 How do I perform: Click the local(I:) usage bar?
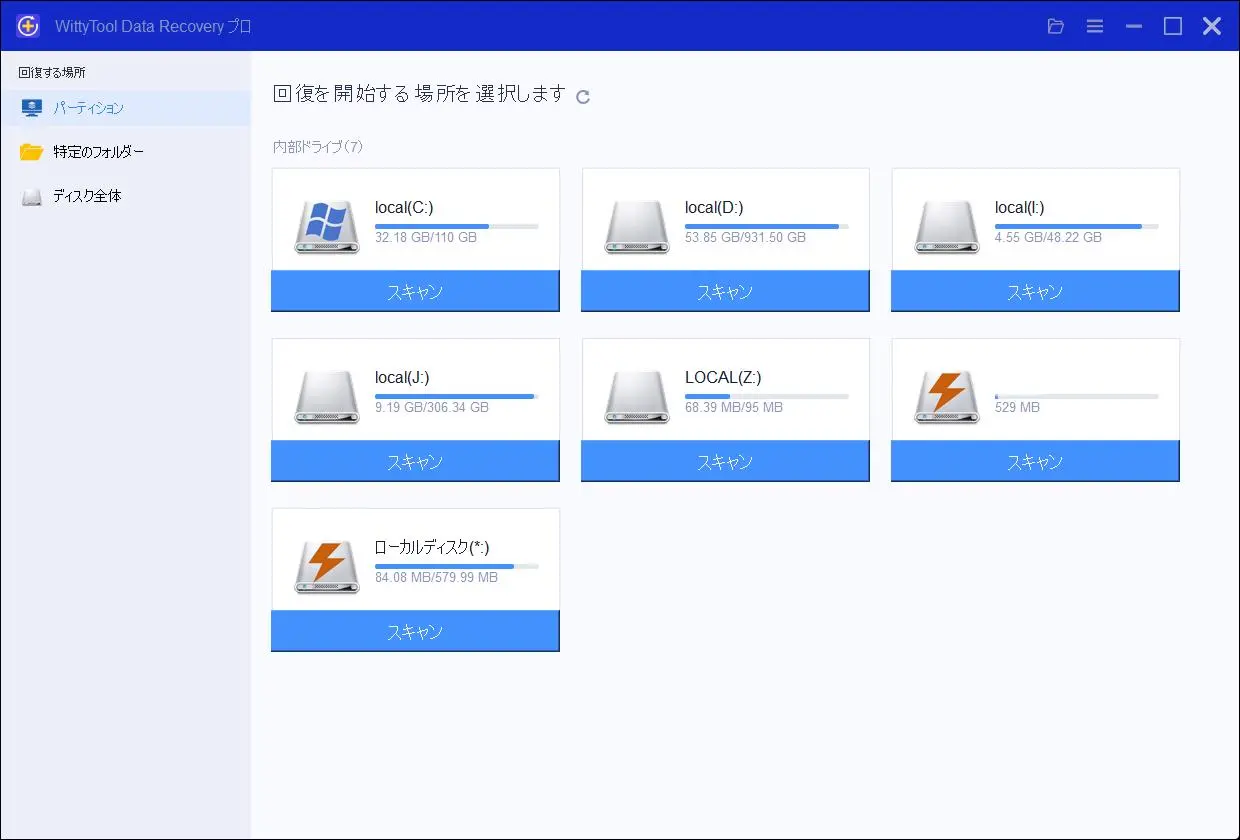click(1076, 227)
